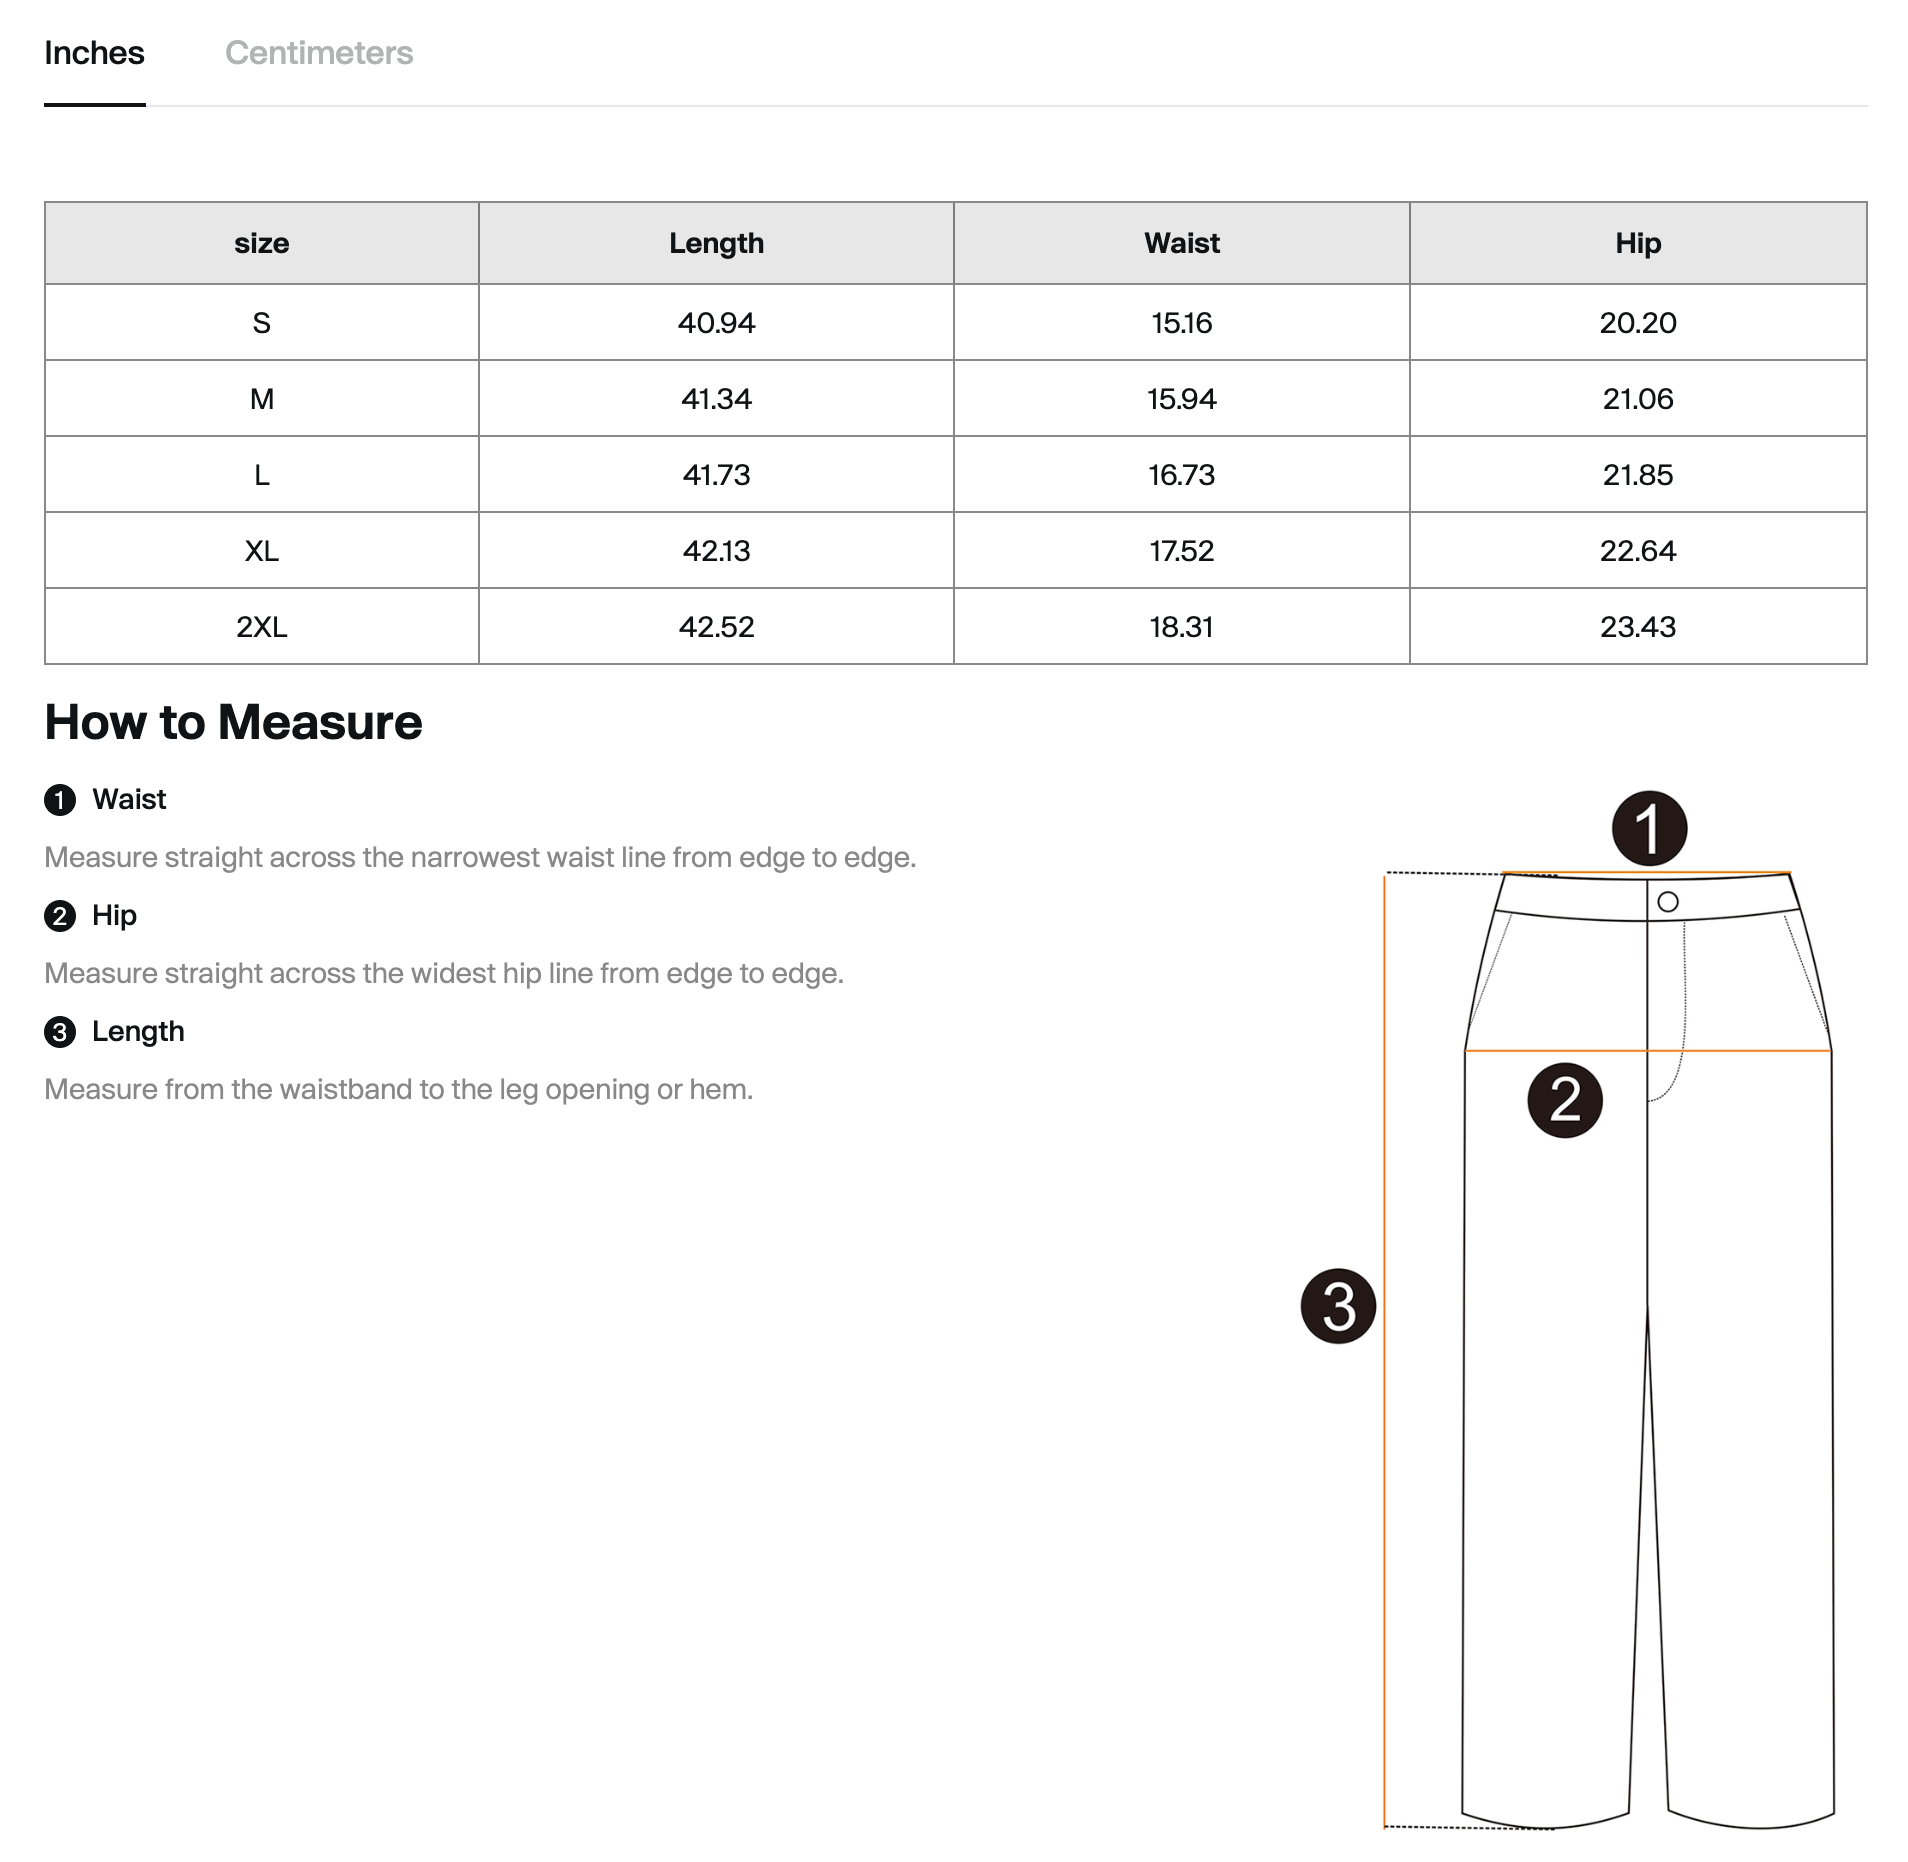Select the XL size row label
Image resolution: width=1908 pixels, height=1862 pixels.
262,551
